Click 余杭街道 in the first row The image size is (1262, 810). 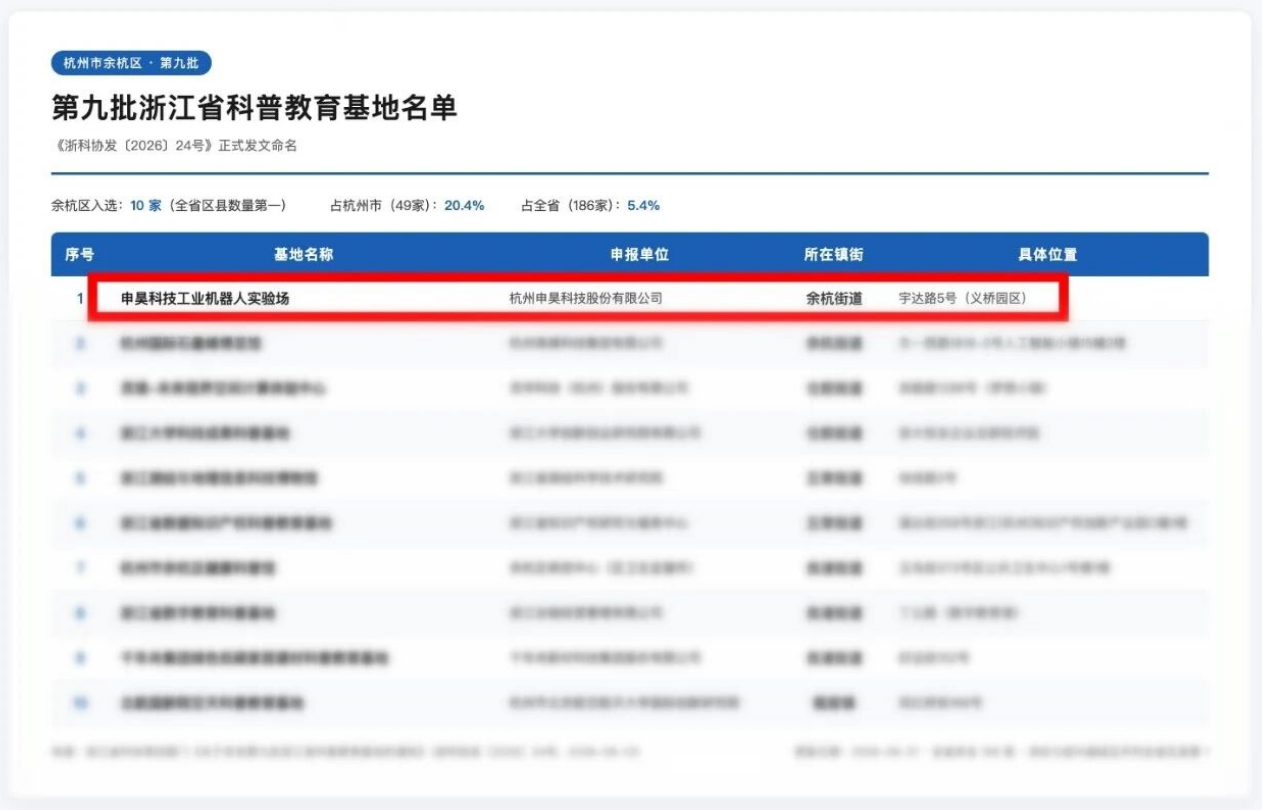pyautogui.click(x=834, y=298)
